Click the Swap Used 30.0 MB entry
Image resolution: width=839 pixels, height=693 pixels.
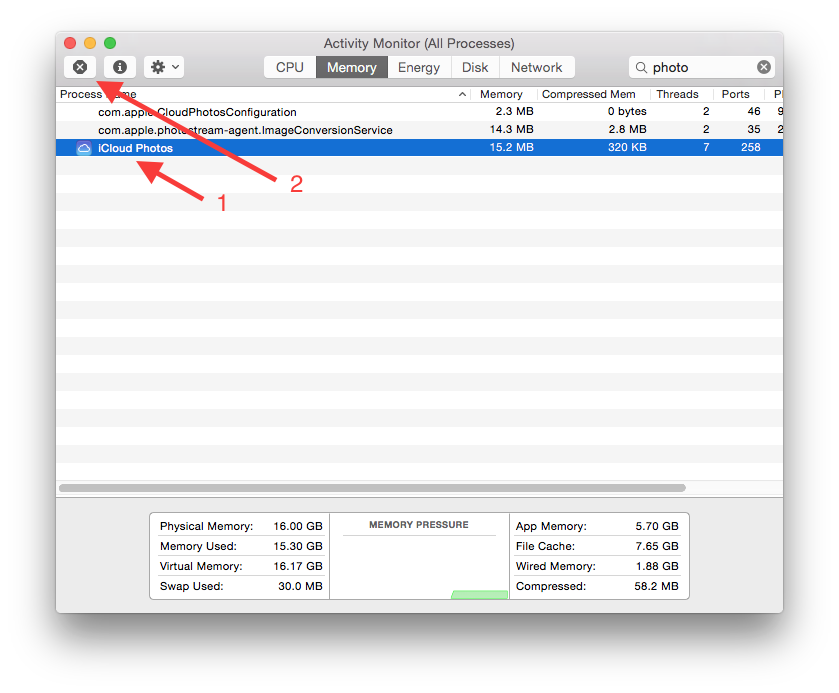click(241, 586)
